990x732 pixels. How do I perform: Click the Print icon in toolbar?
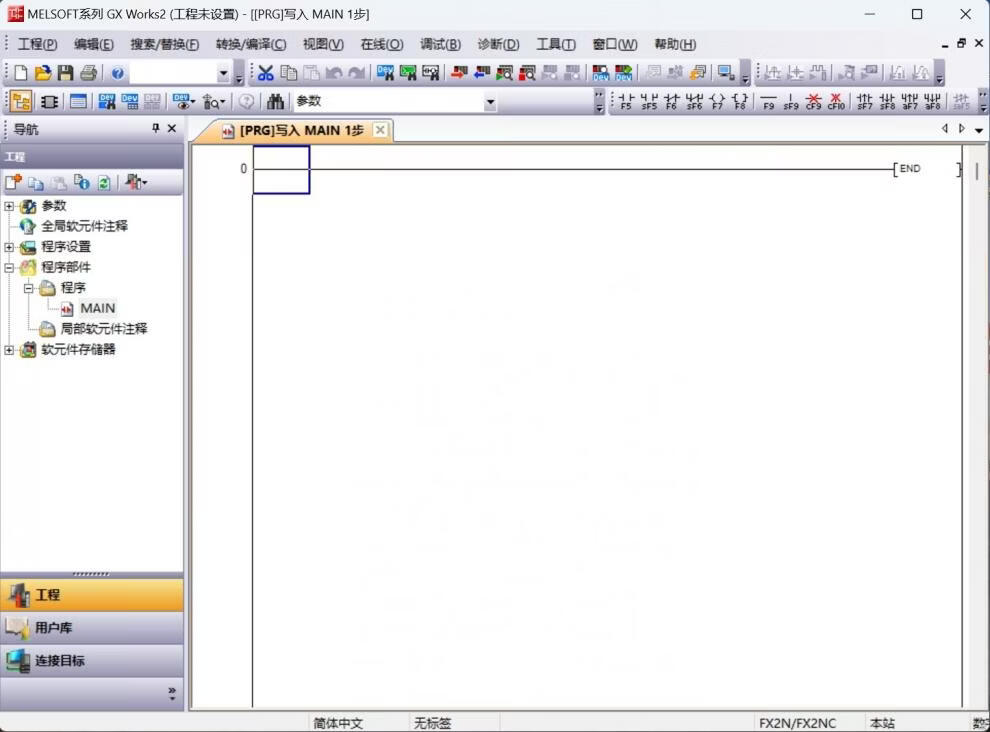pos(88,73)
